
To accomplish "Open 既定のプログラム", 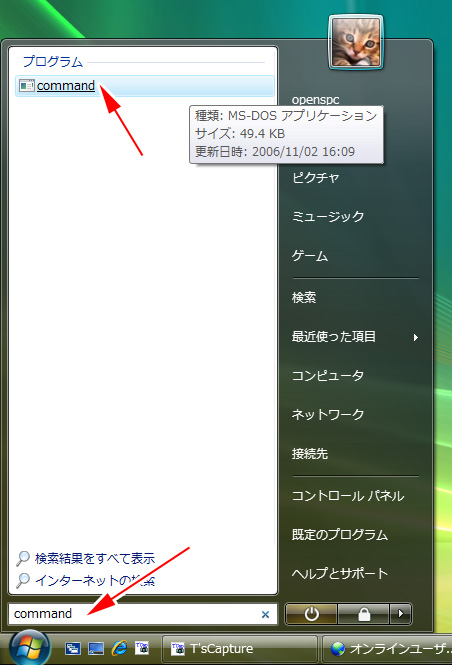I will pos(340,535).
